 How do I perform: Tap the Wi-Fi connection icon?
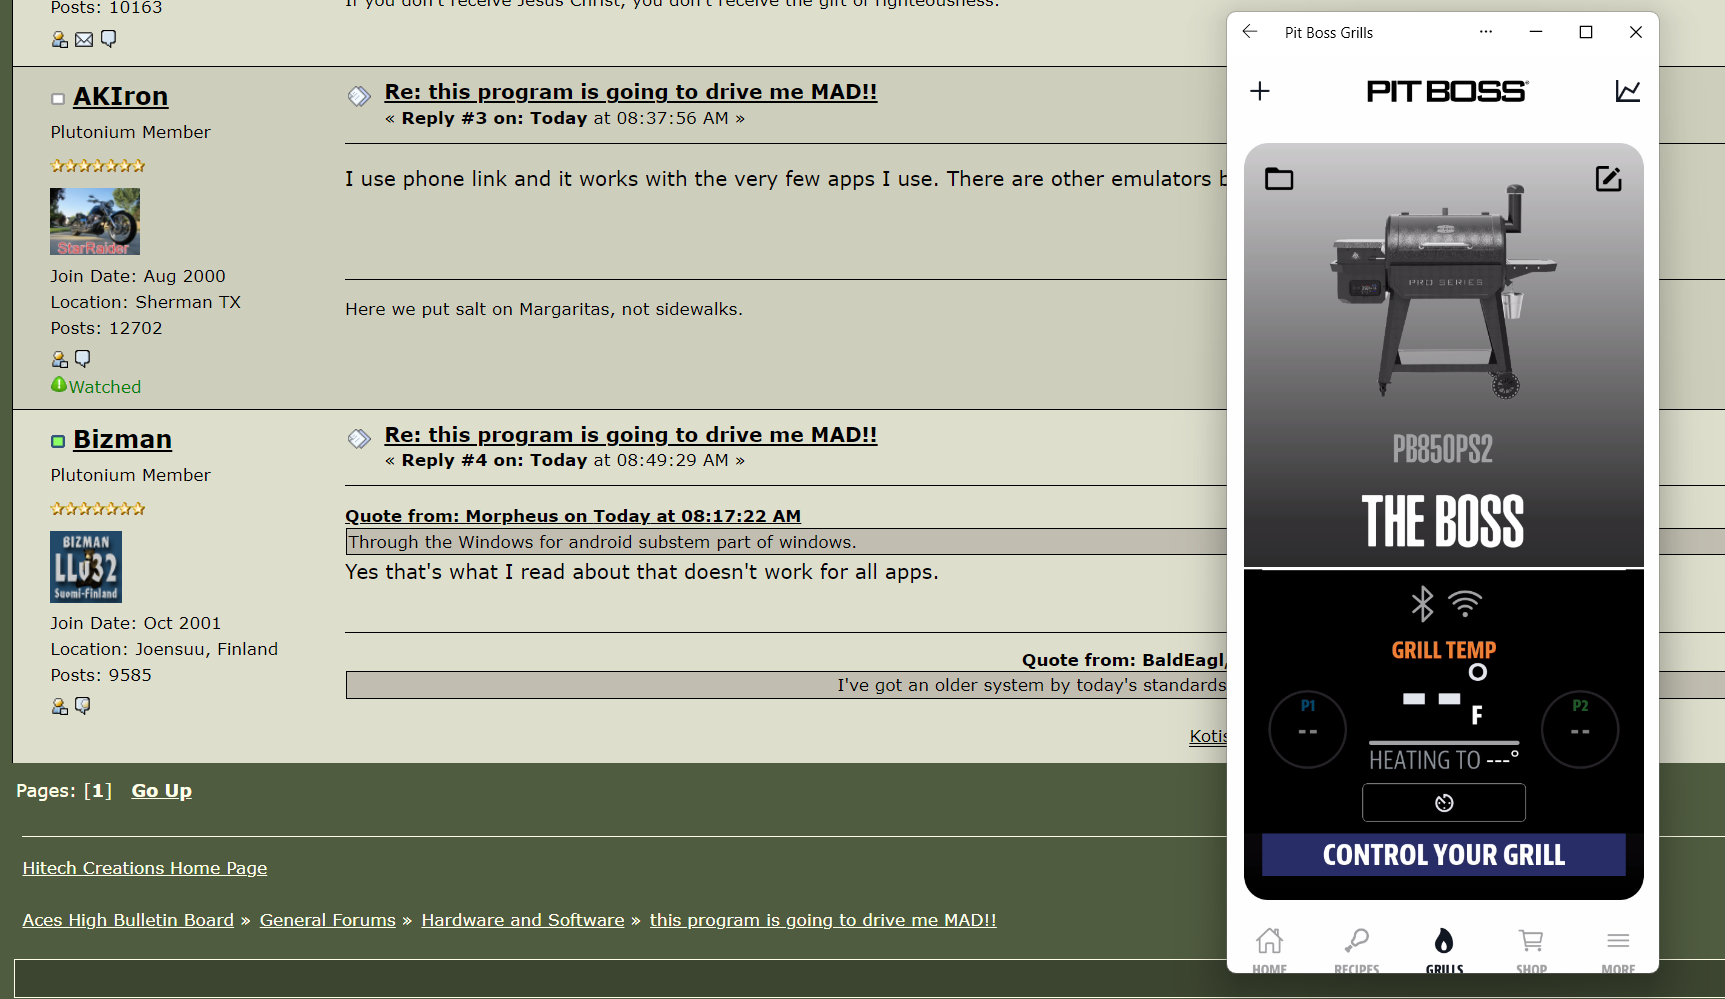(x=1465, y=603)
